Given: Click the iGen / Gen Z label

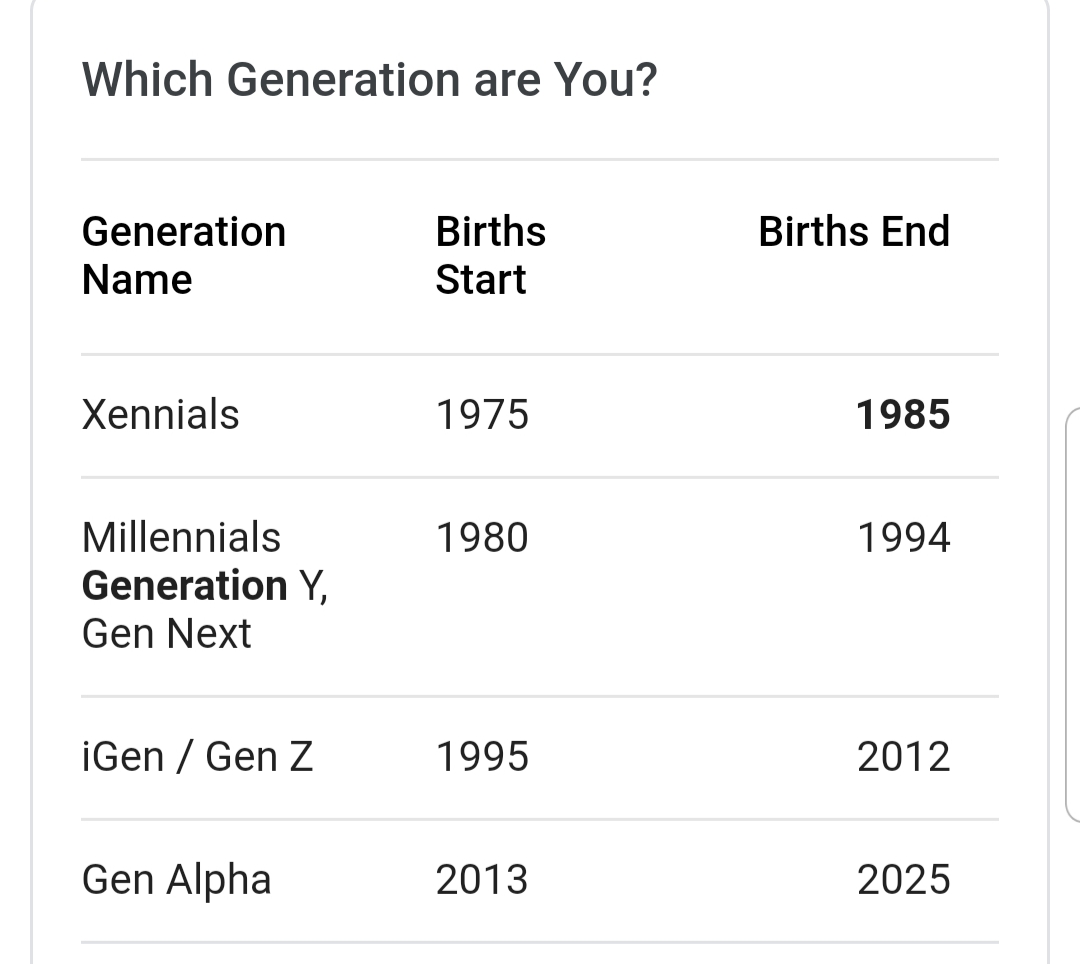Looking at the screenshot, I should click(198, 756).
